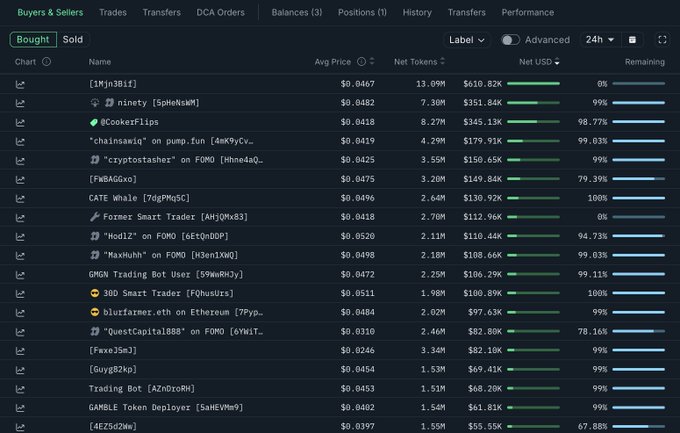Switch to the Sold filter
This screenshot has height=433, width=680.
[x=72, y=39]
